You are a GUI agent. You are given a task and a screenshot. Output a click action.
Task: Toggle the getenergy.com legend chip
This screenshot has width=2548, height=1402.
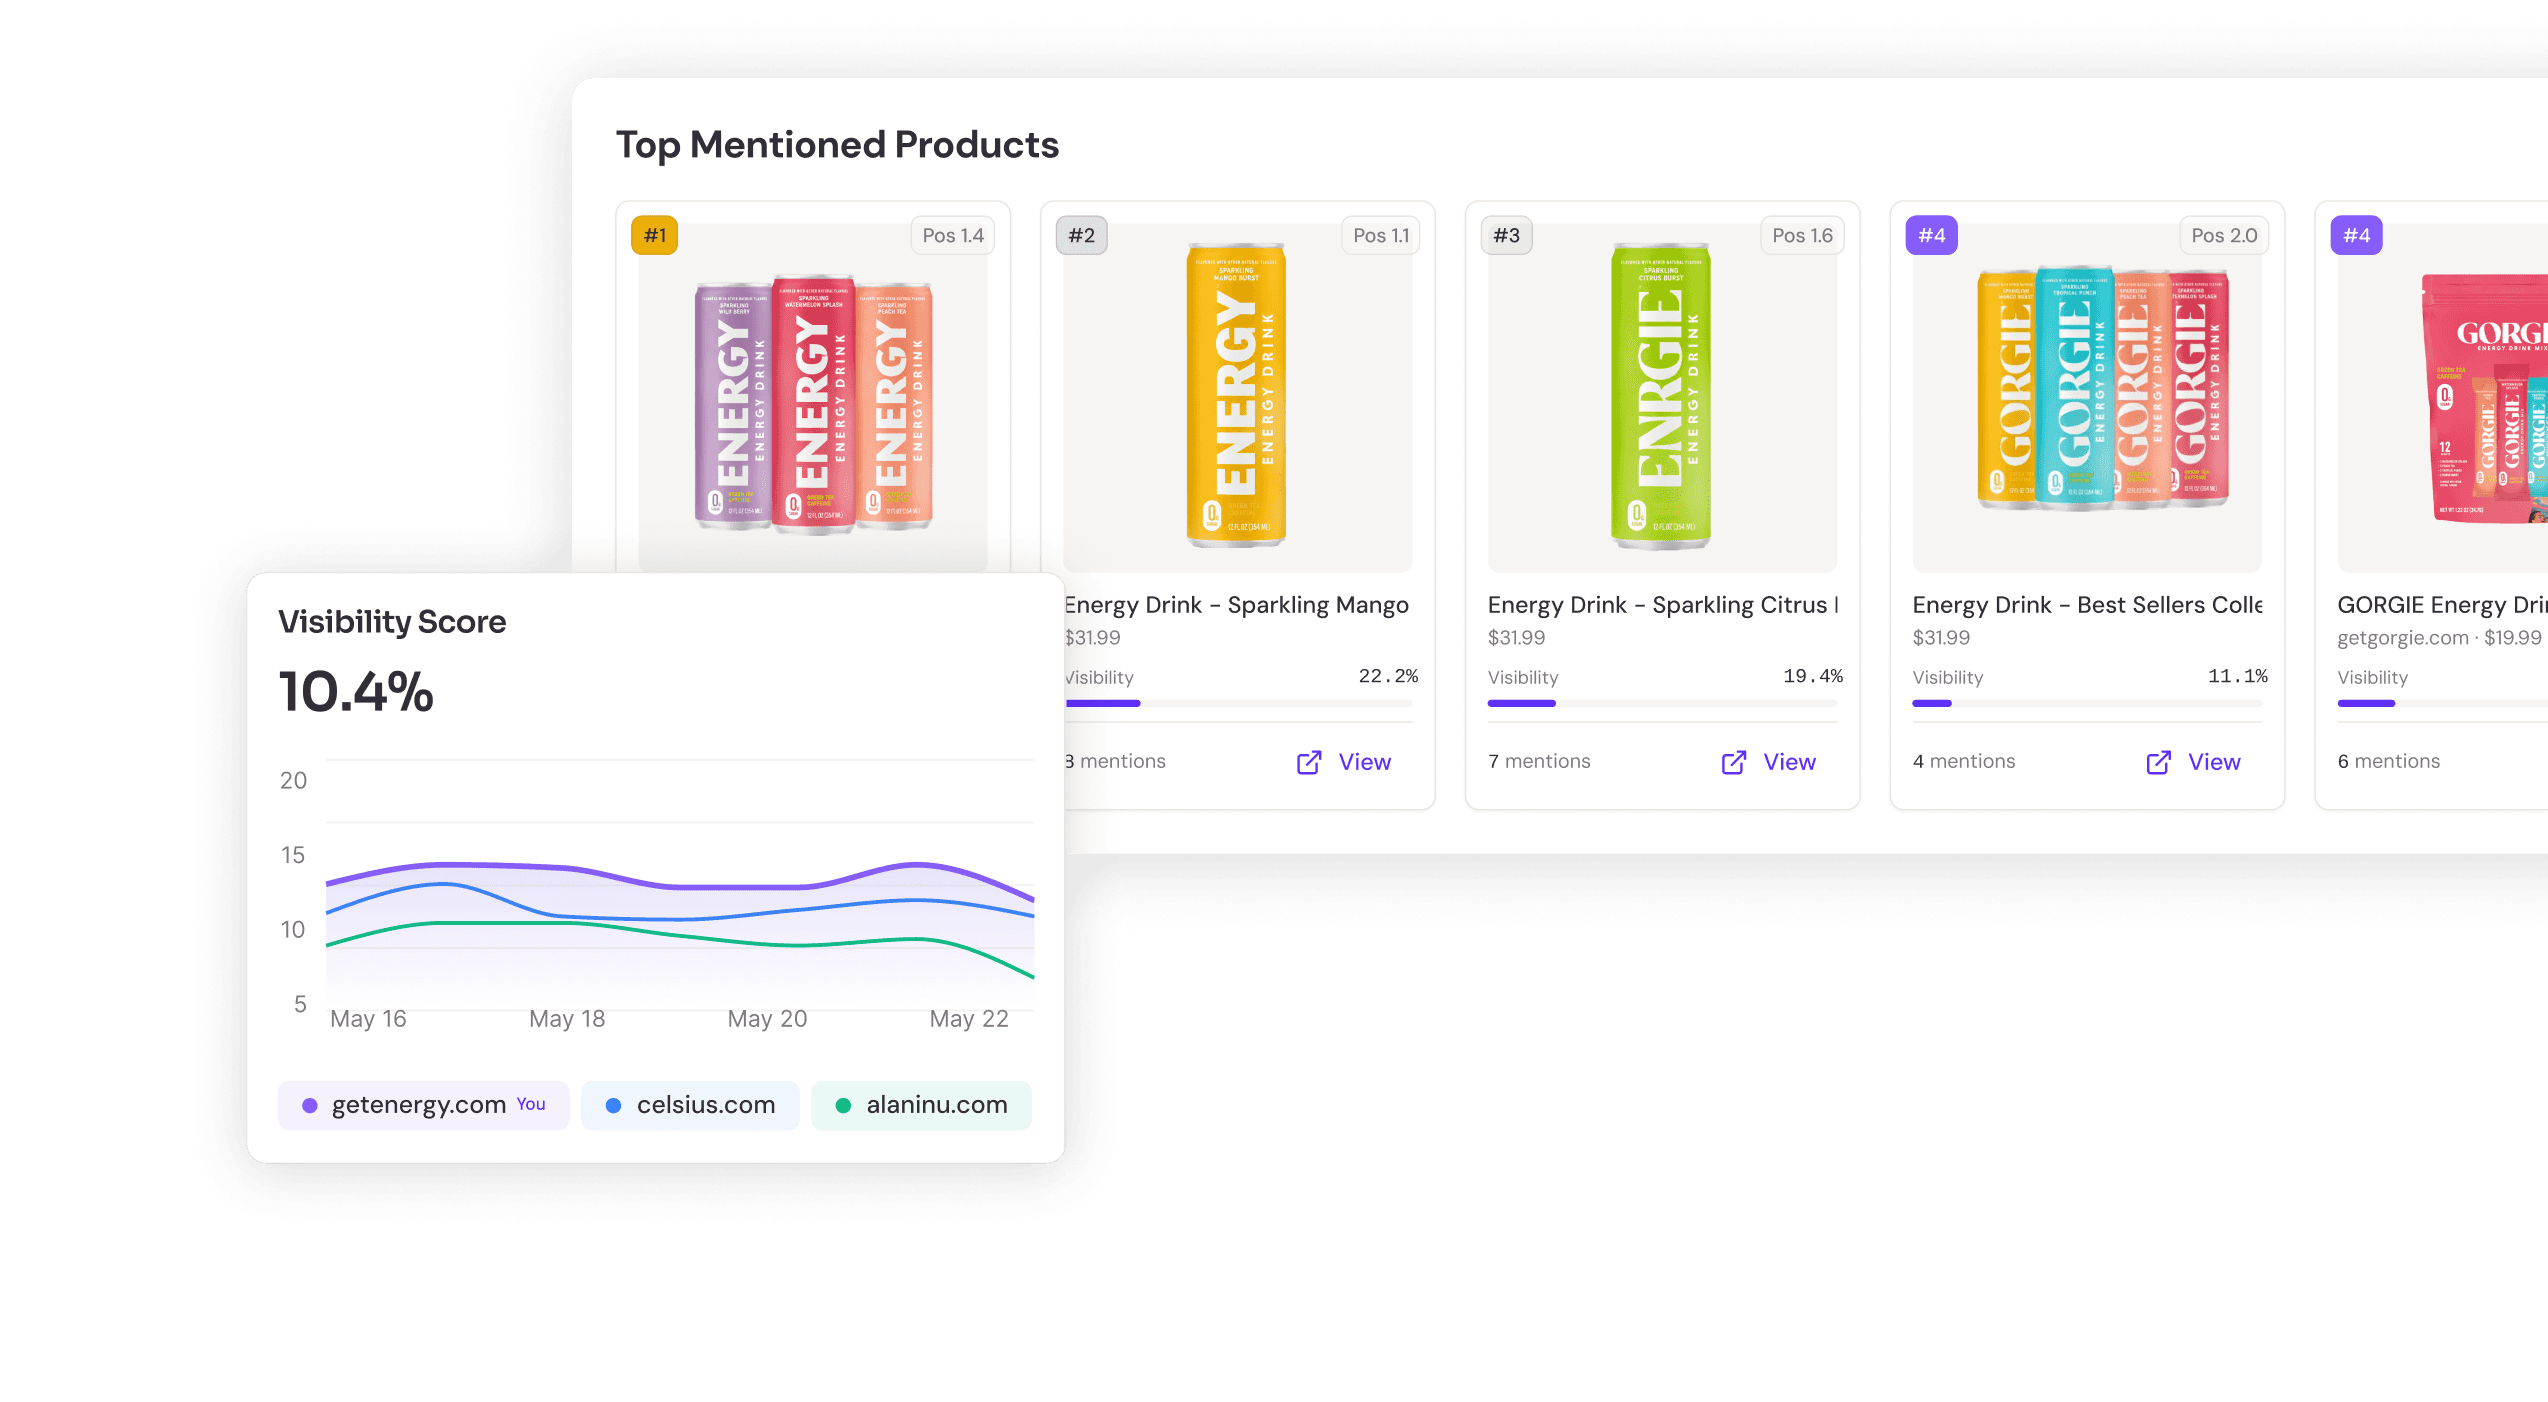(x=424, y=1105)
